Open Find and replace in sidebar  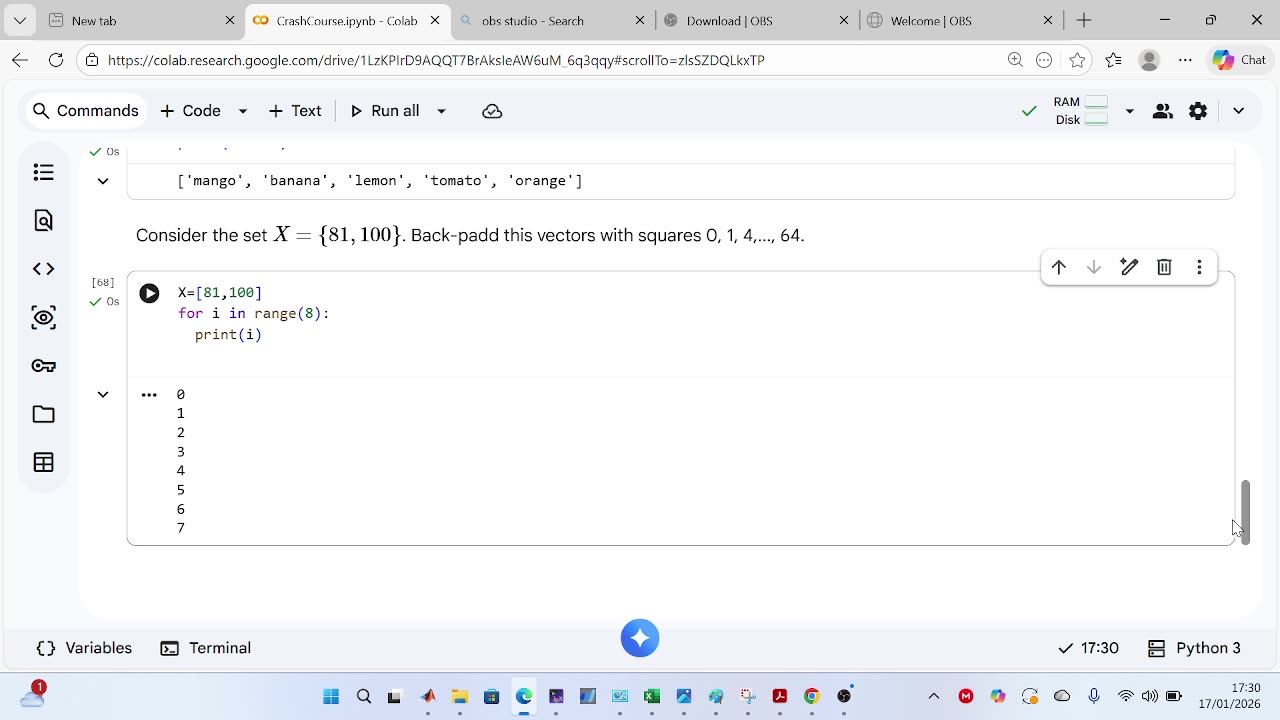click(x=43, y=221)
